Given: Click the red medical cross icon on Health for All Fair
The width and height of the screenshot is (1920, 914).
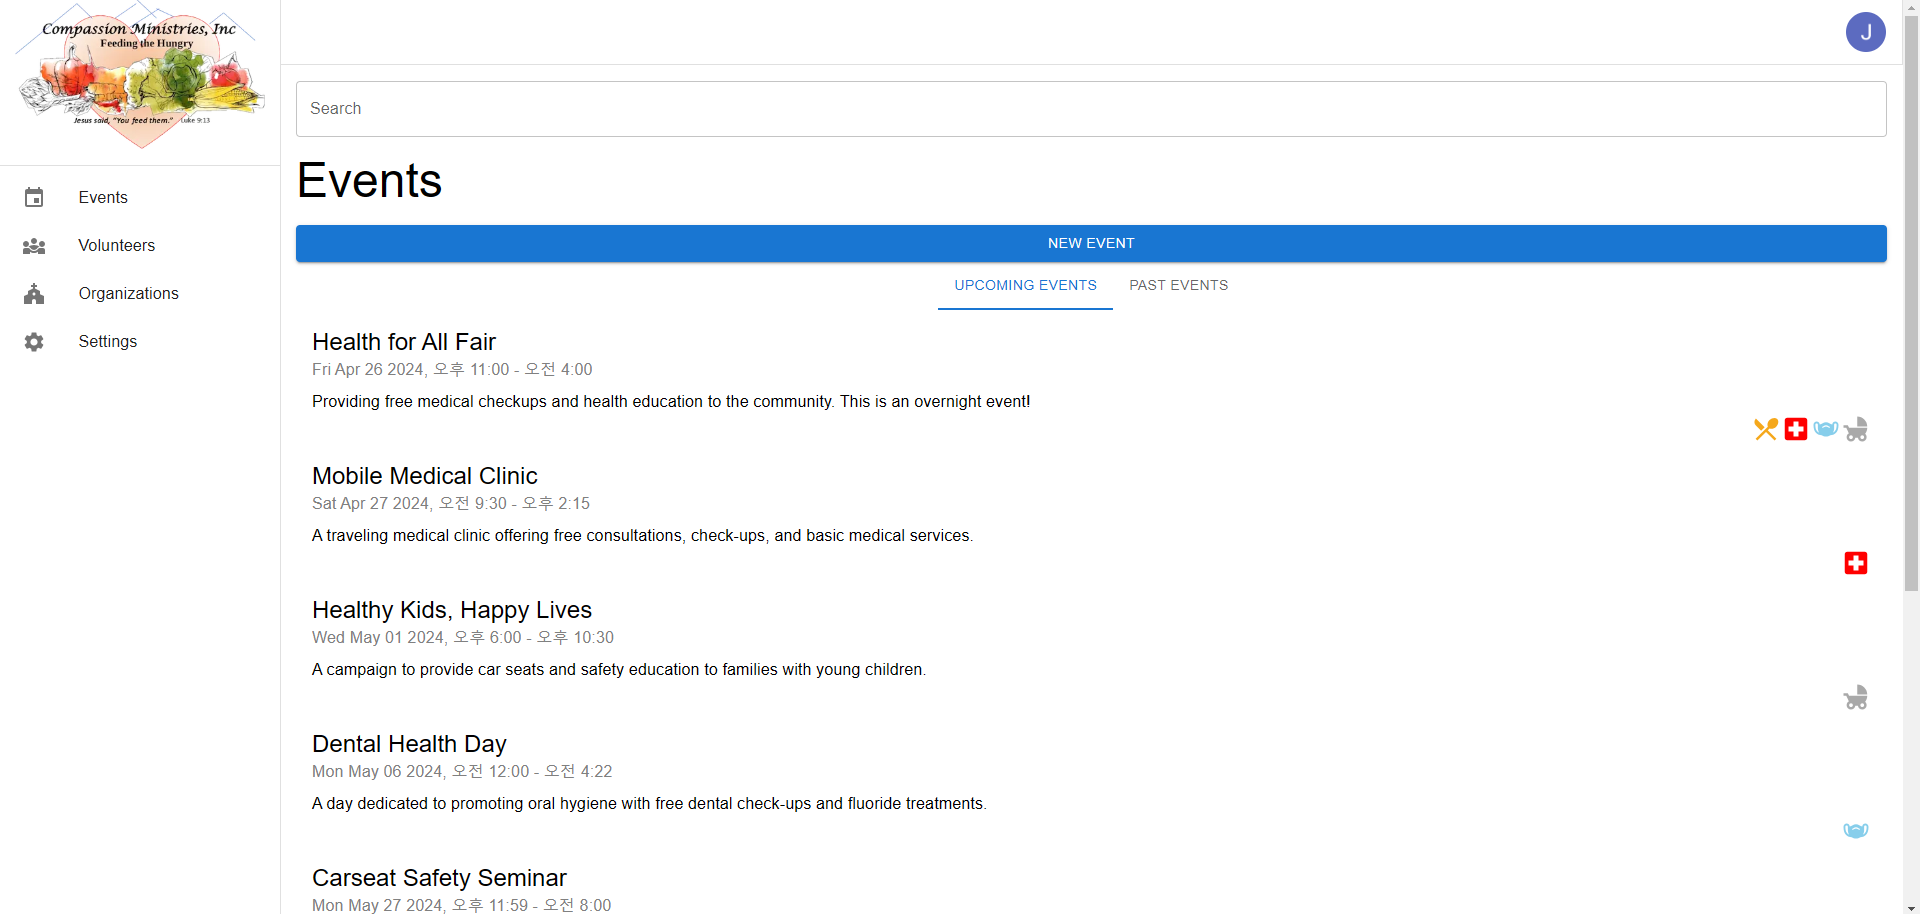Looking at the screenshot, I should coord(1796,429).
